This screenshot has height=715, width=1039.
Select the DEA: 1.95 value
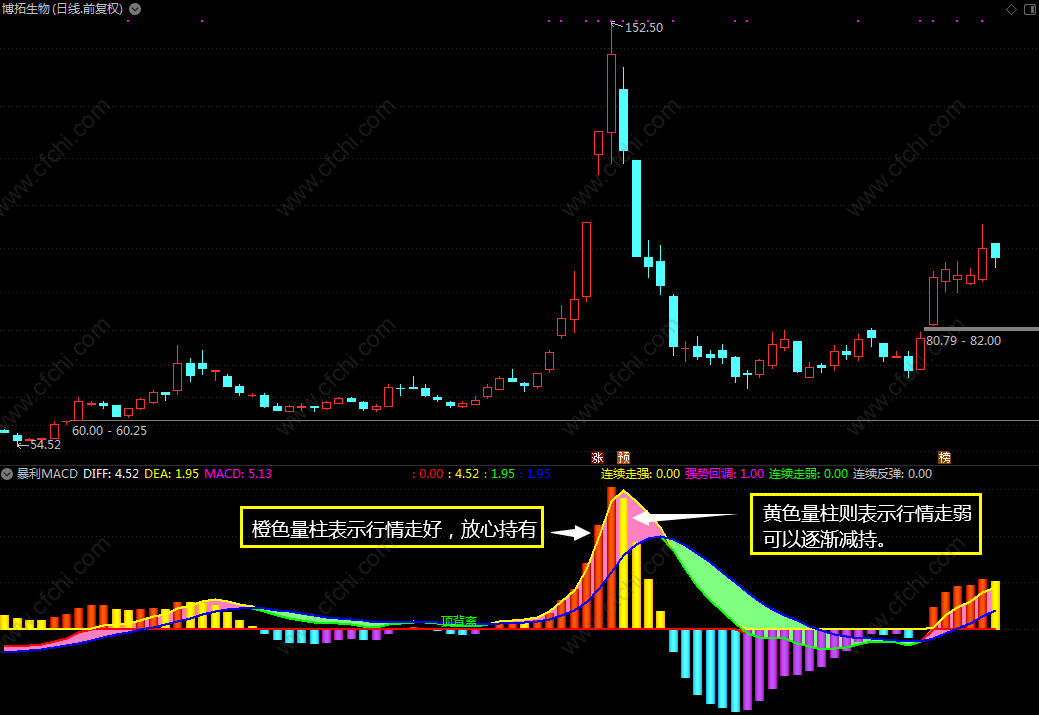(x=172, y=474)
